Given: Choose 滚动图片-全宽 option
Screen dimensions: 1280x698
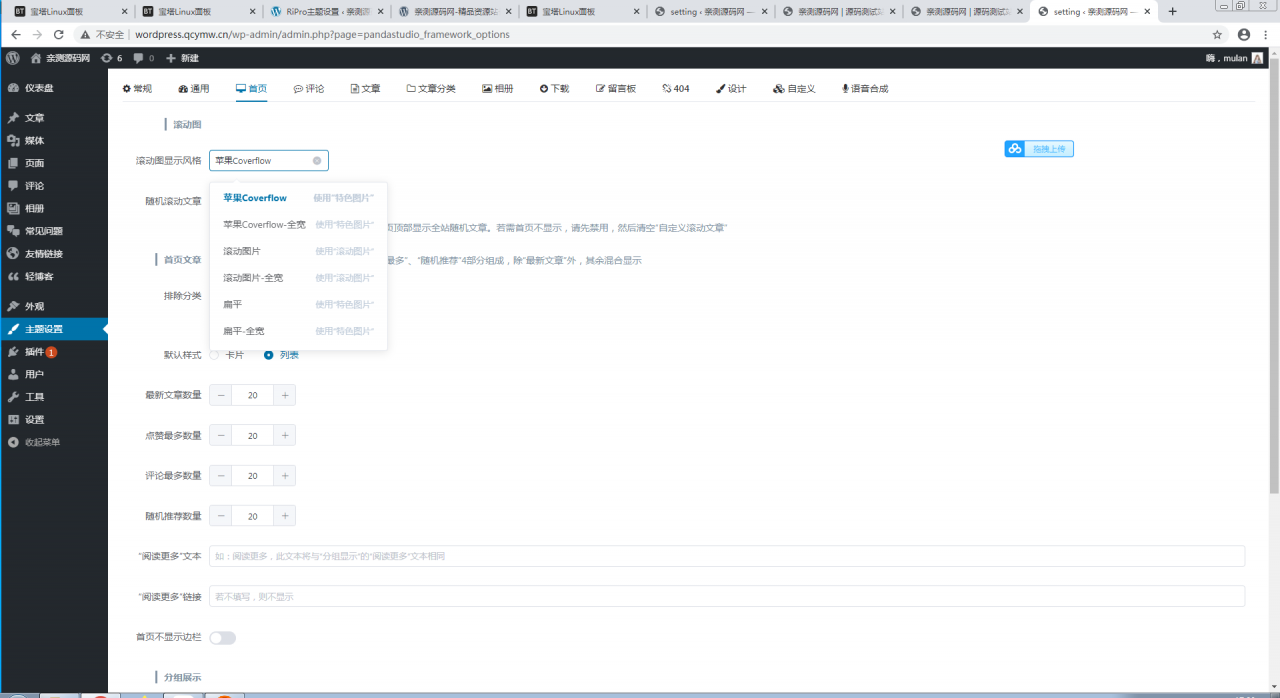Looking at the screenshot, I should [298, 278].
